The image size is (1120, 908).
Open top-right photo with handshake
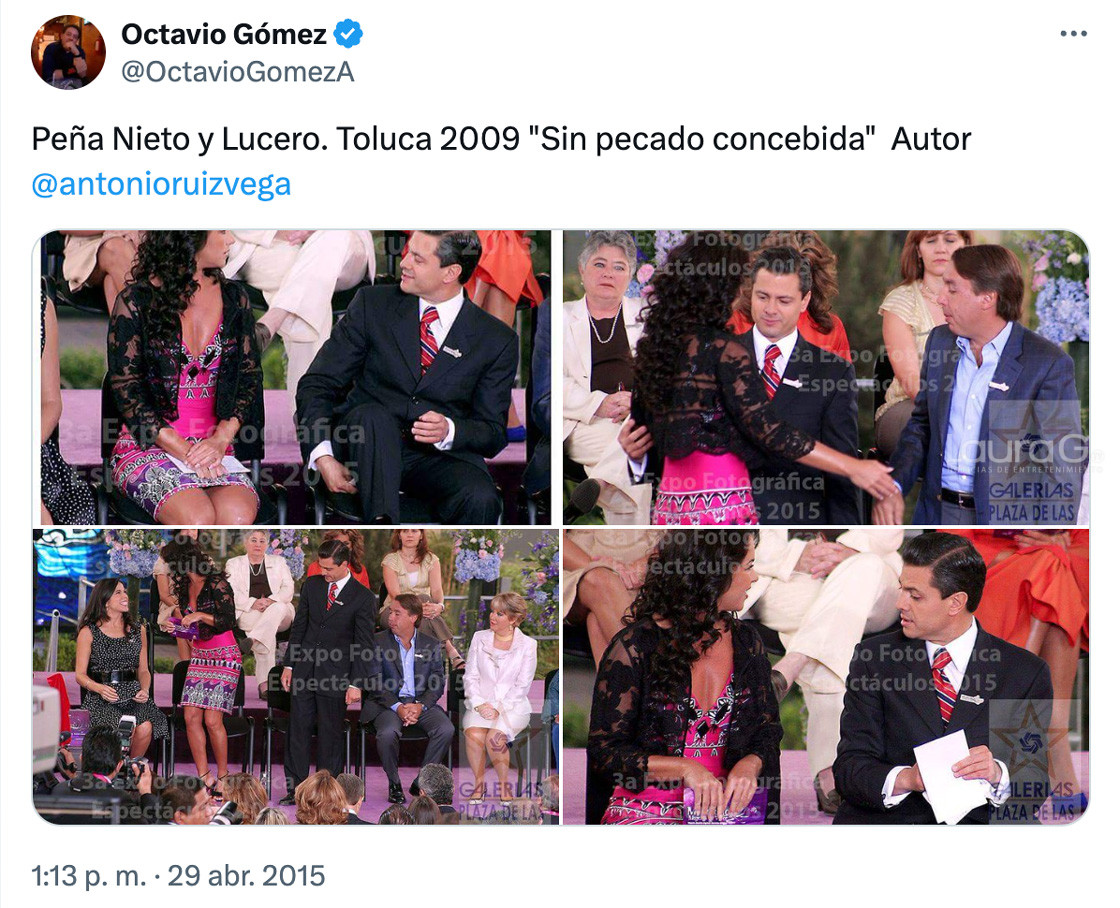(x=826, y=377)
